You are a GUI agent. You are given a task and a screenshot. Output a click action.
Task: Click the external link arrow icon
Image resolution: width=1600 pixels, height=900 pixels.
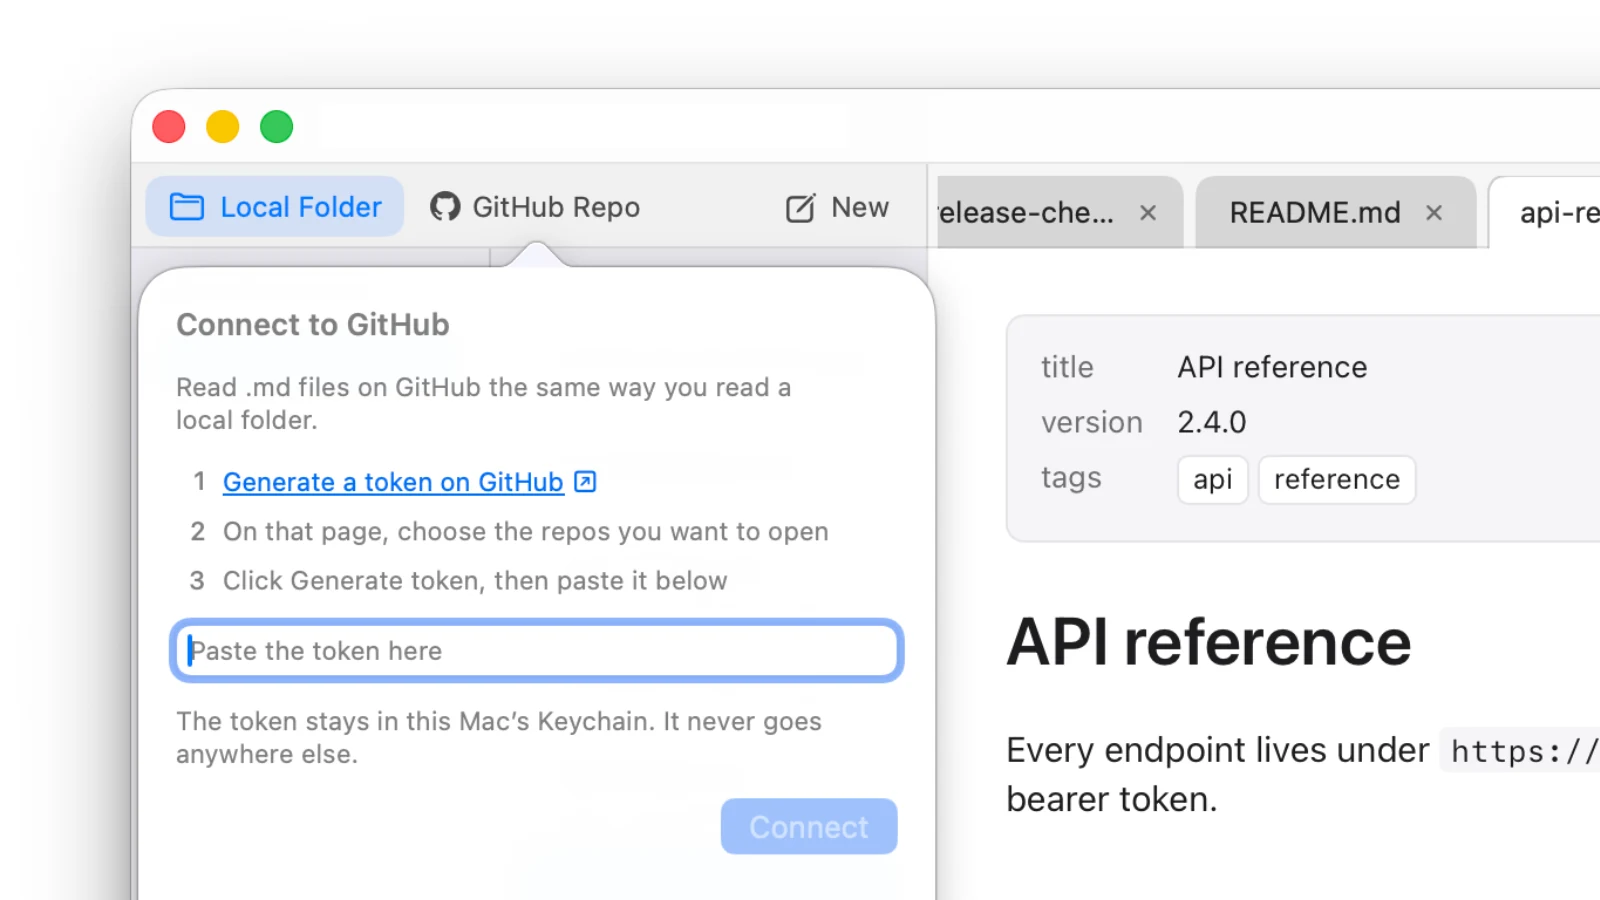pyautogui.click(x=586, y=482)
